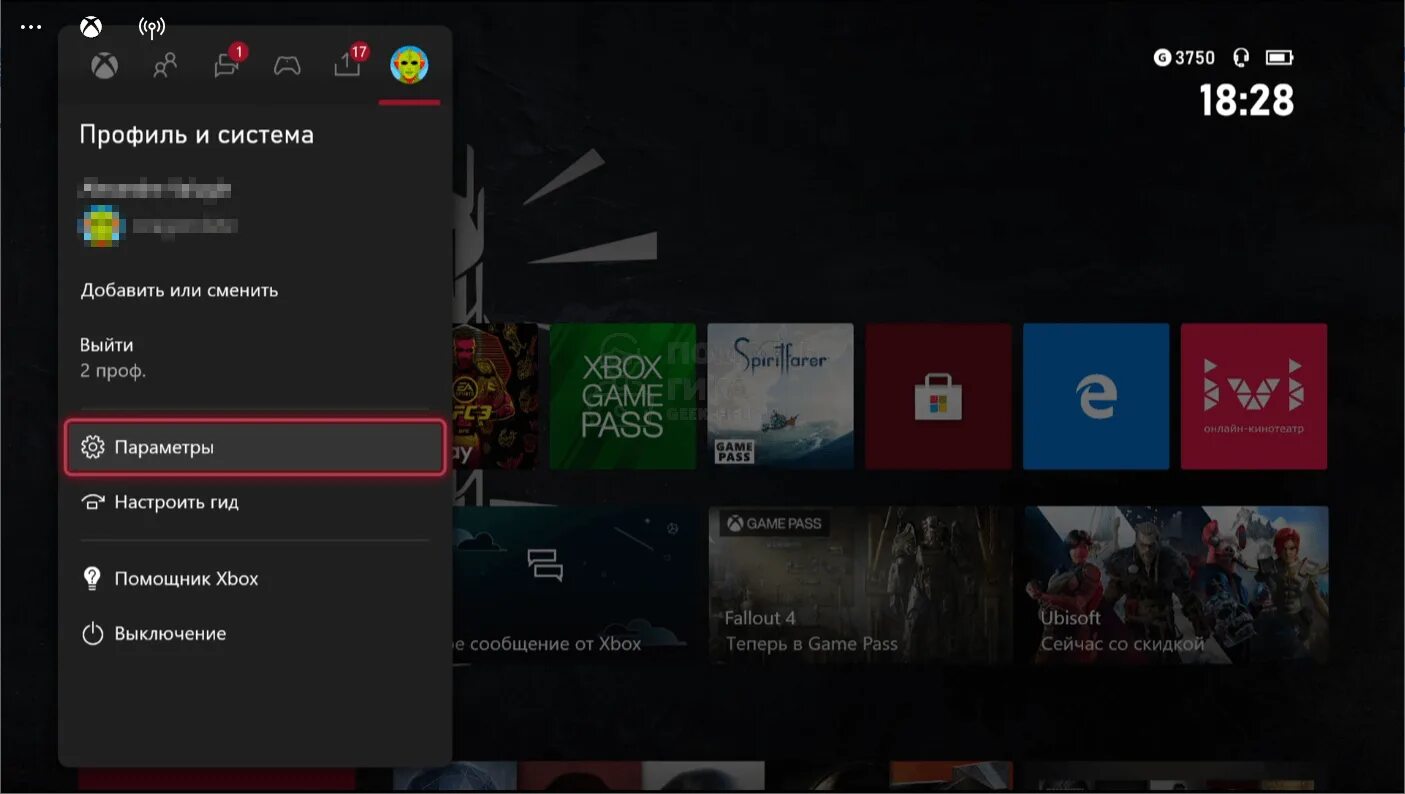Open the chats tab with 1 notification

coord(226,66)
